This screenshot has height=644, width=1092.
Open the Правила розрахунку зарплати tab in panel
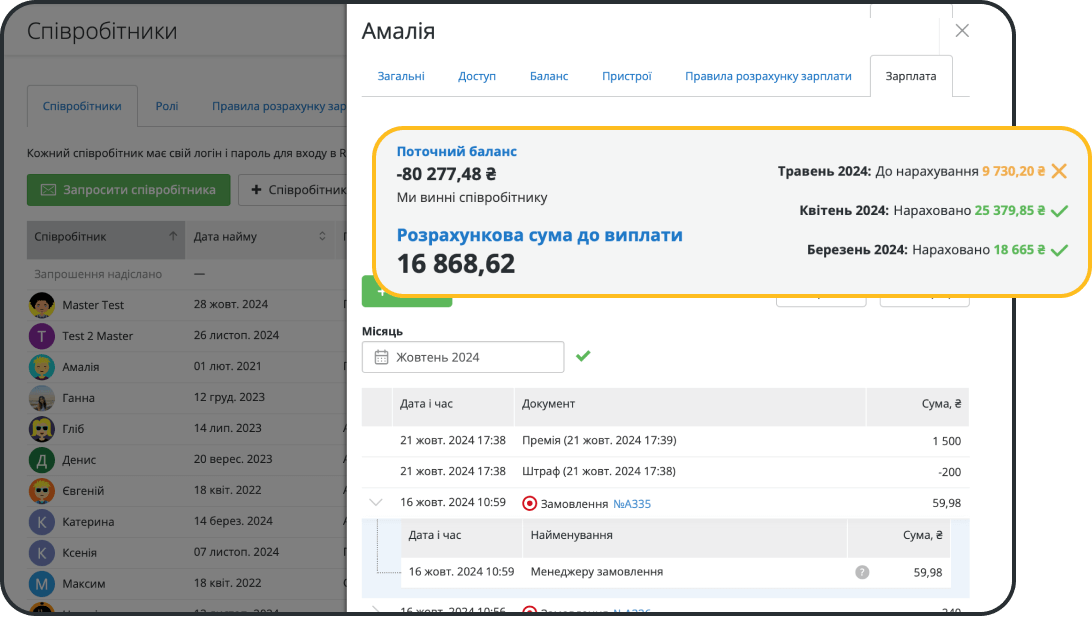768,76
